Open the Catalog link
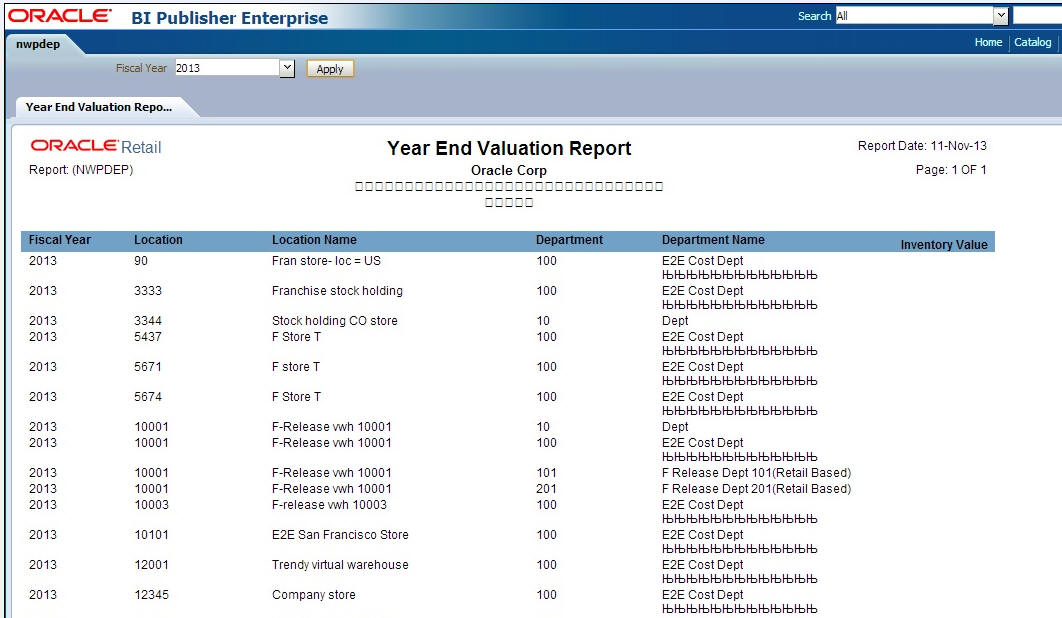 pyautogui.click(x=1032, y=42)
